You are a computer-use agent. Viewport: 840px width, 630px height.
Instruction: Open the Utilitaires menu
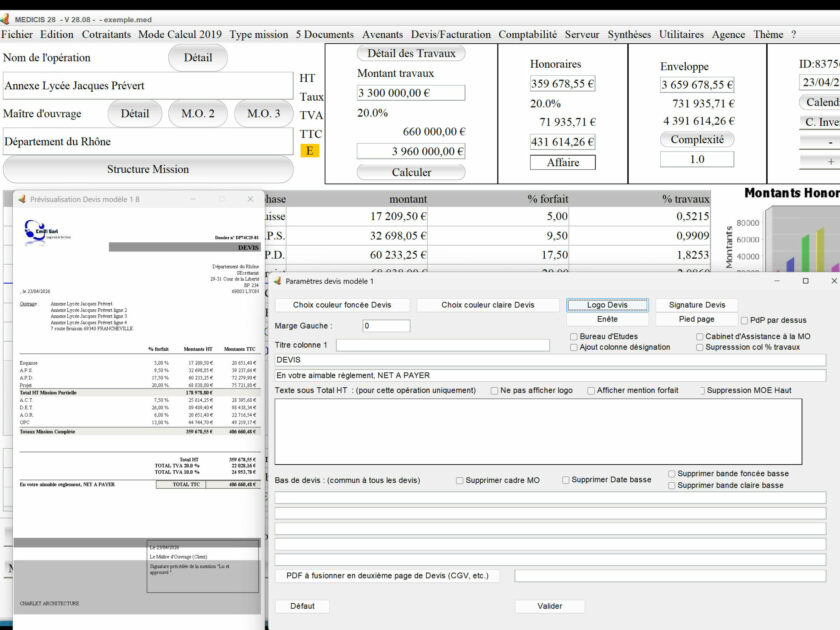tap(681, 34)
